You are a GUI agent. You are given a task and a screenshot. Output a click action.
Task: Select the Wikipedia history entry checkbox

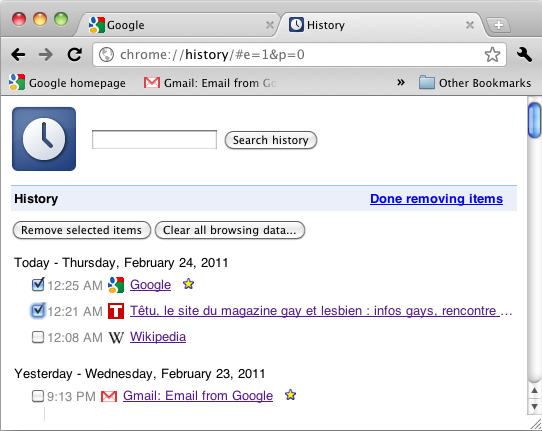[38, 337]
